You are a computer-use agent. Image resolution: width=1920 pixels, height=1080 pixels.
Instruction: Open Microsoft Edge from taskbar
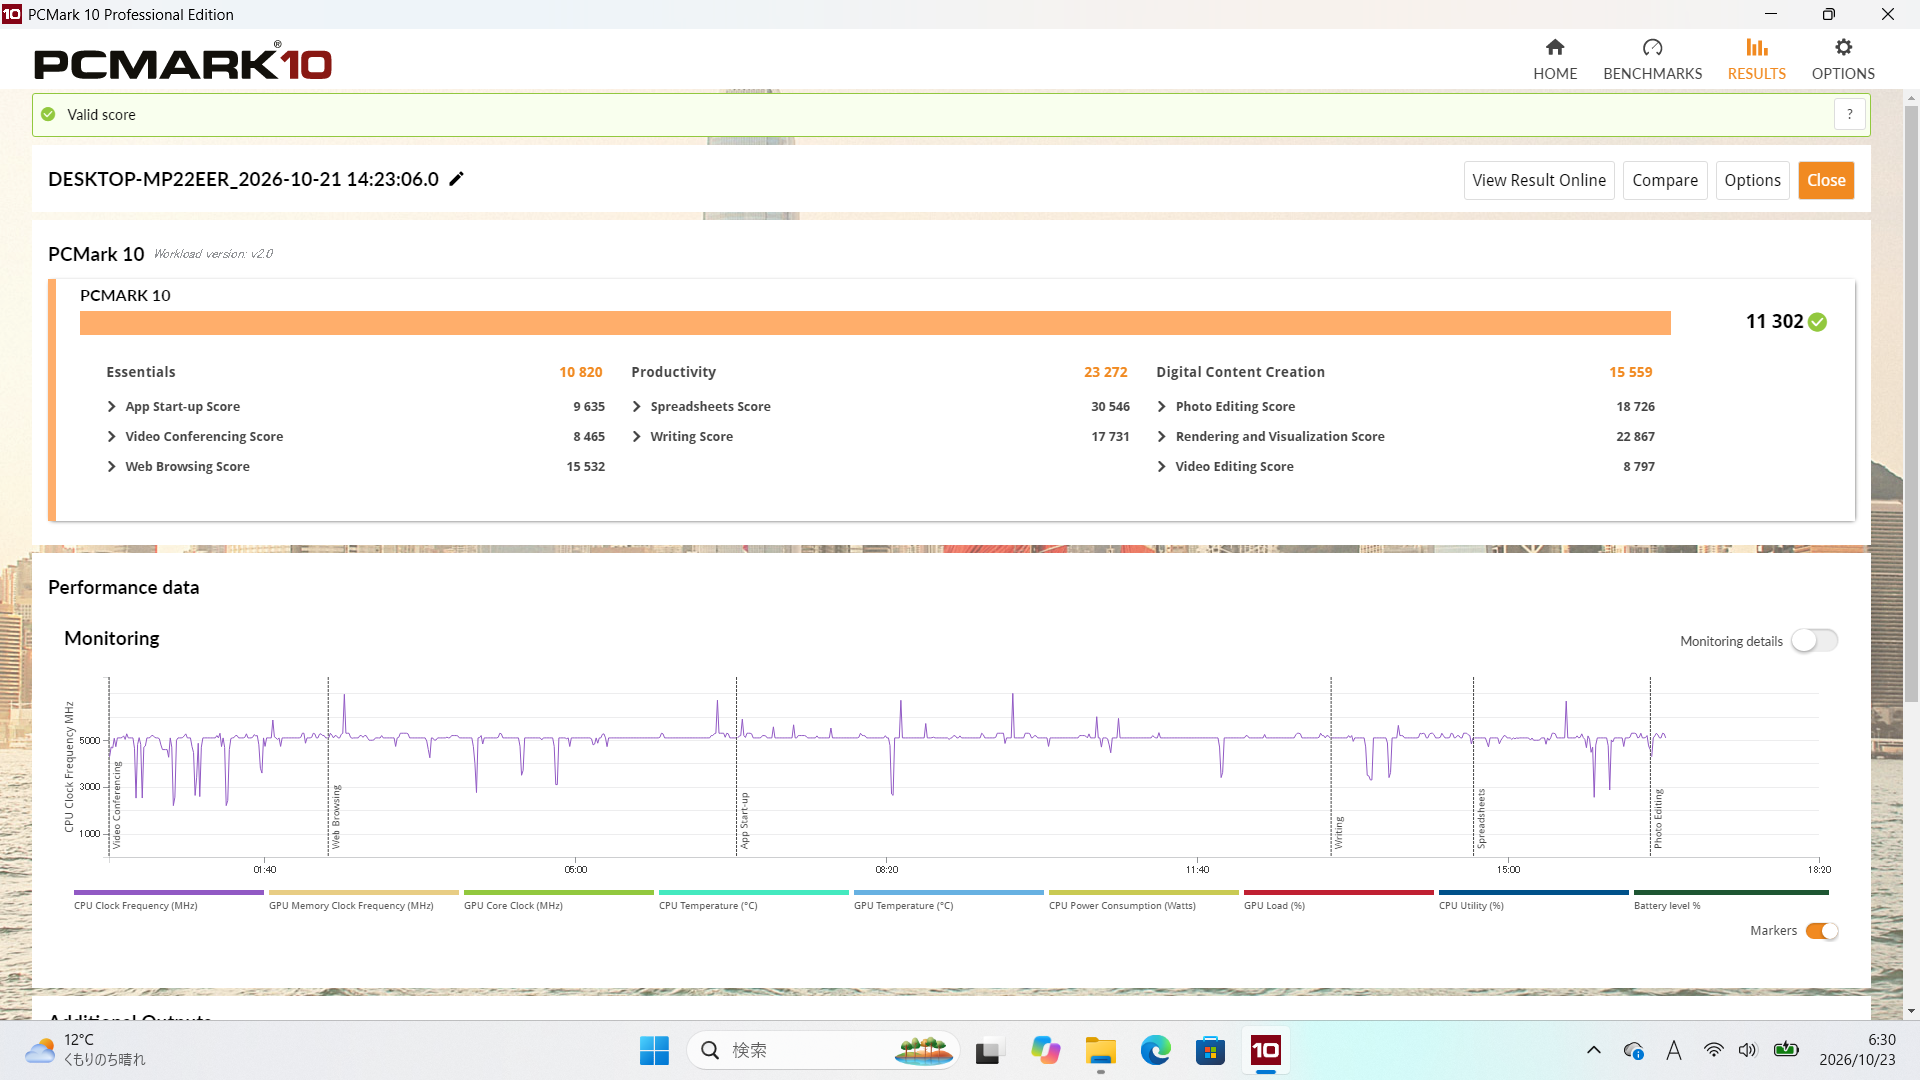[x=1155, y=1050]
